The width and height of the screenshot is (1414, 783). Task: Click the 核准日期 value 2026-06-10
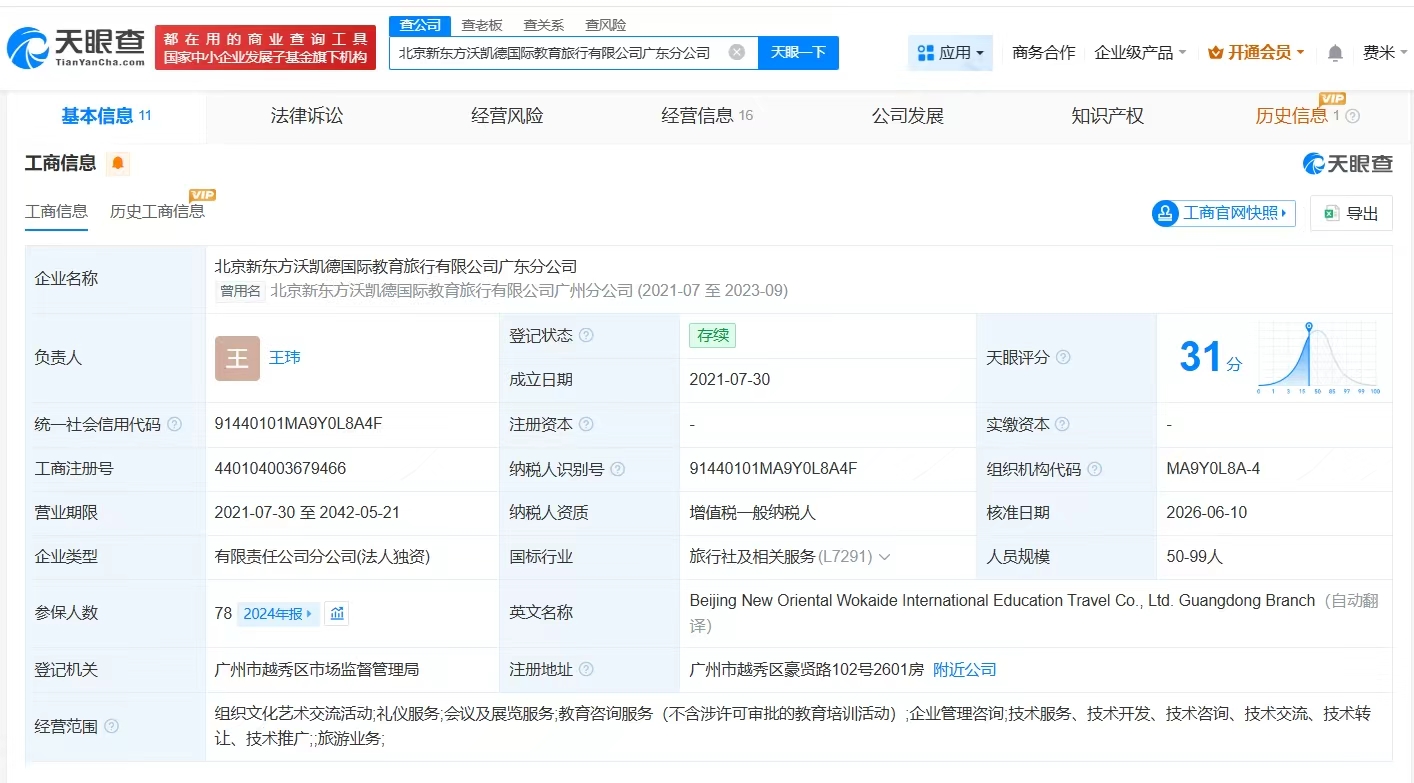pyautogui.click(x=1207, y=513)
